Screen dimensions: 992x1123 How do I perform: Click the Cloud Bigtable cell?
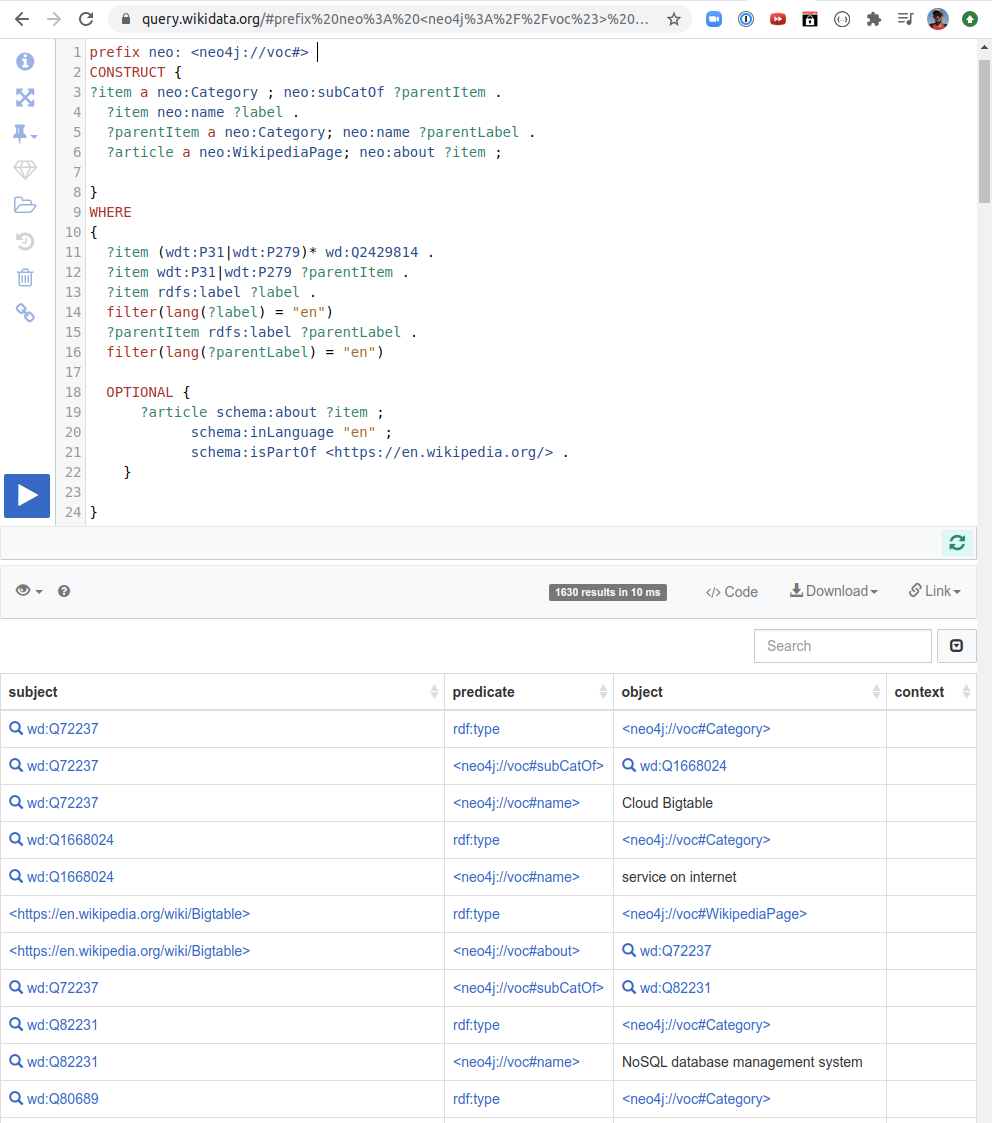[x=750, y=804]
